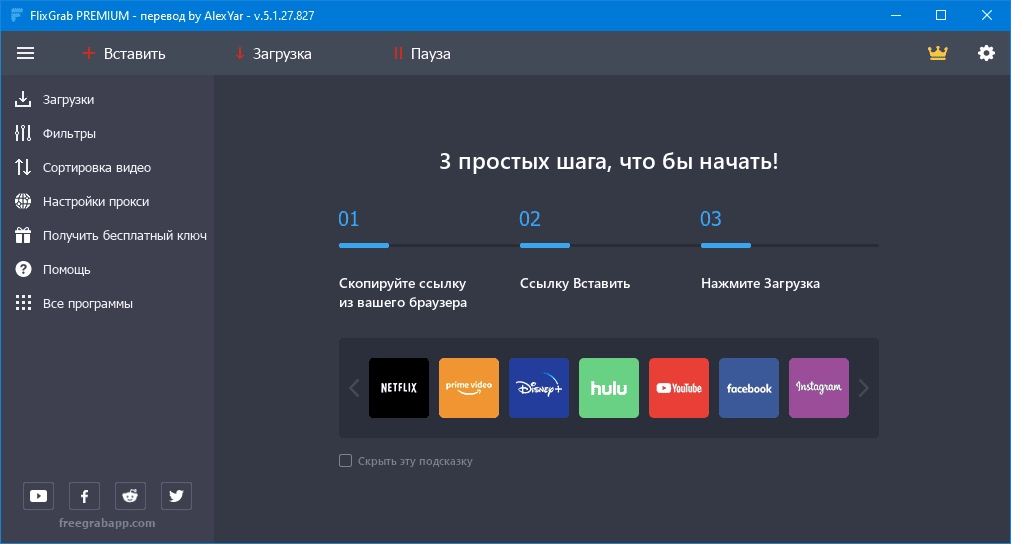Click the FlixGrab logo in title bar

[17, 15]
